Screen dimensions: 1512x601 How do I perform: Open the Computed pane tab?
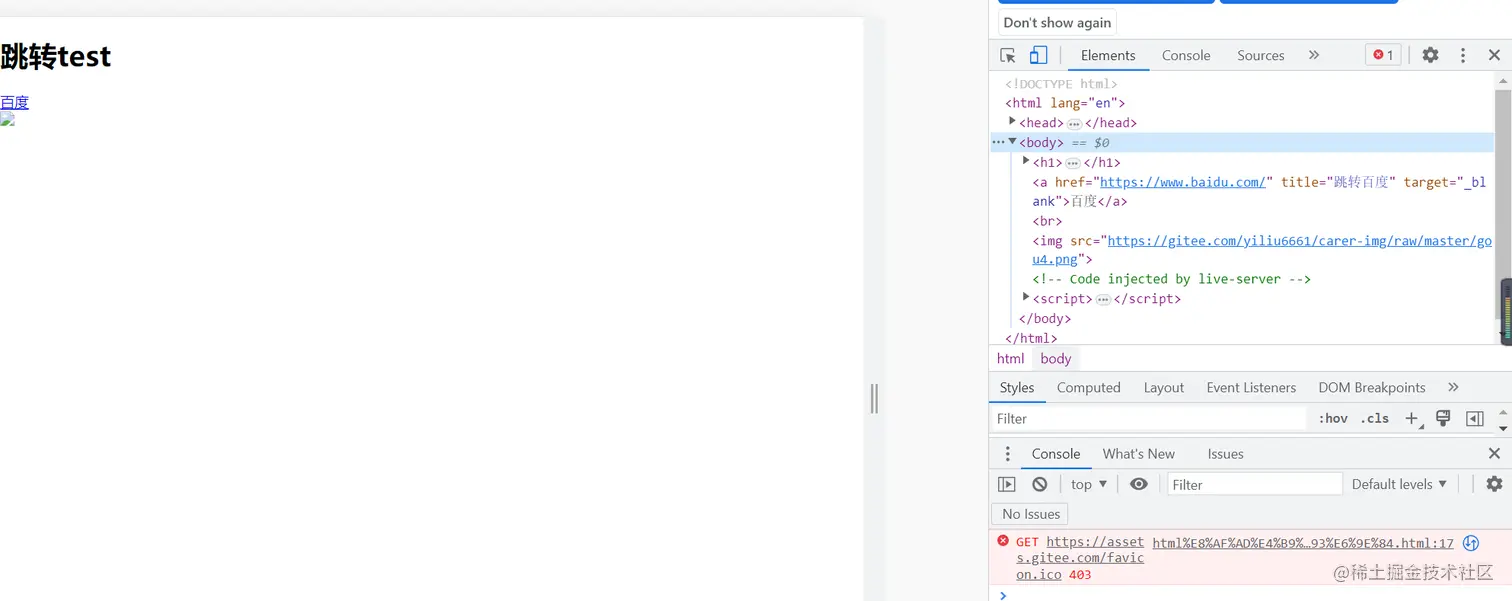tap(1088, 387)
